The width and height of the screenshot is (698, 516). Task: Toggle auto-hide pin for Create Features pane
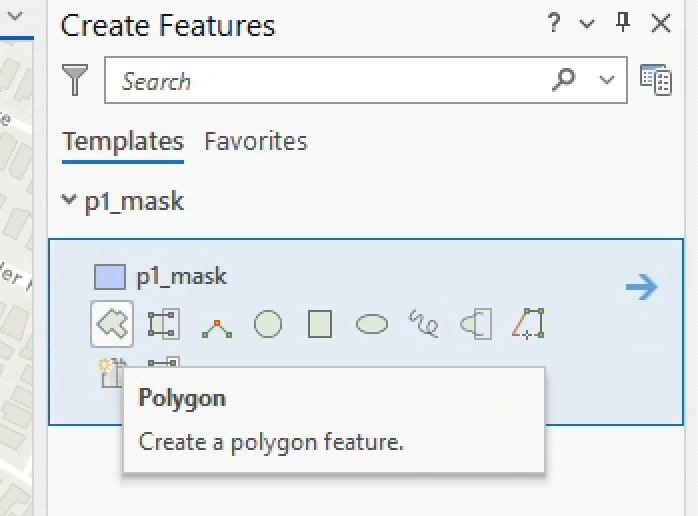tap(624, 24)
